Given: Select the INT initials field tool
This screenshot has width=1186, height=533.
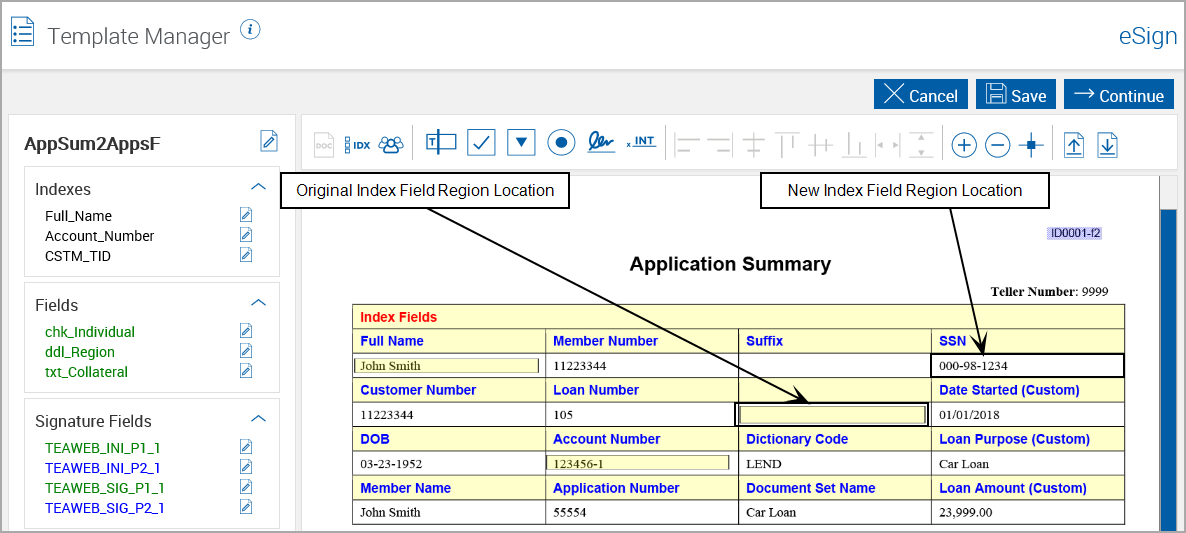Looking at the screenshot, I should pos(641,142).
